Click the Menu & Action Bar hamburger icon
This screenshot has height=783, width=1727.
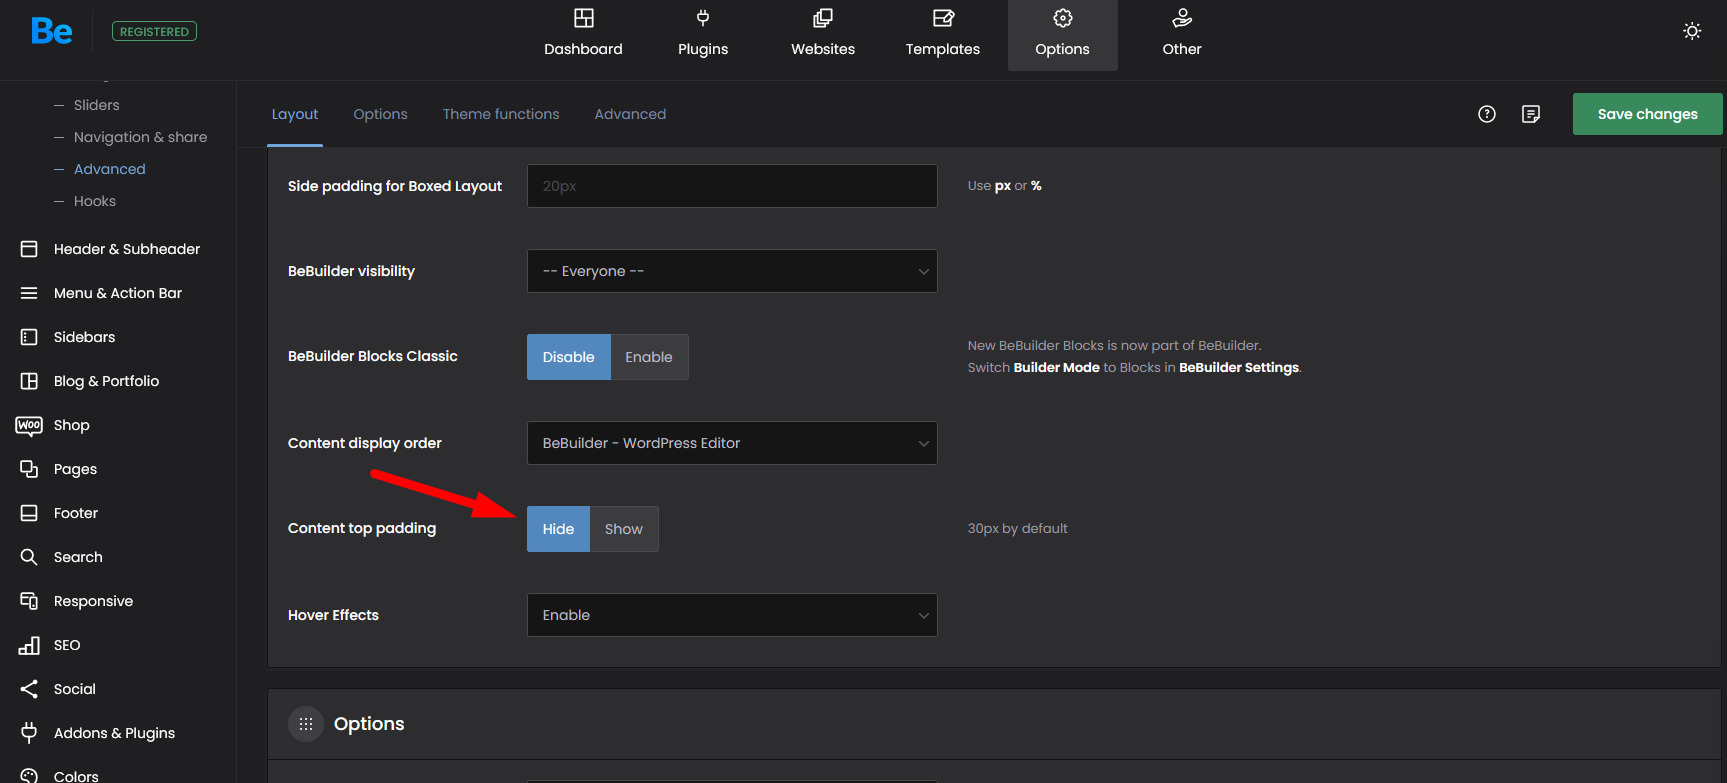(29, 293)
